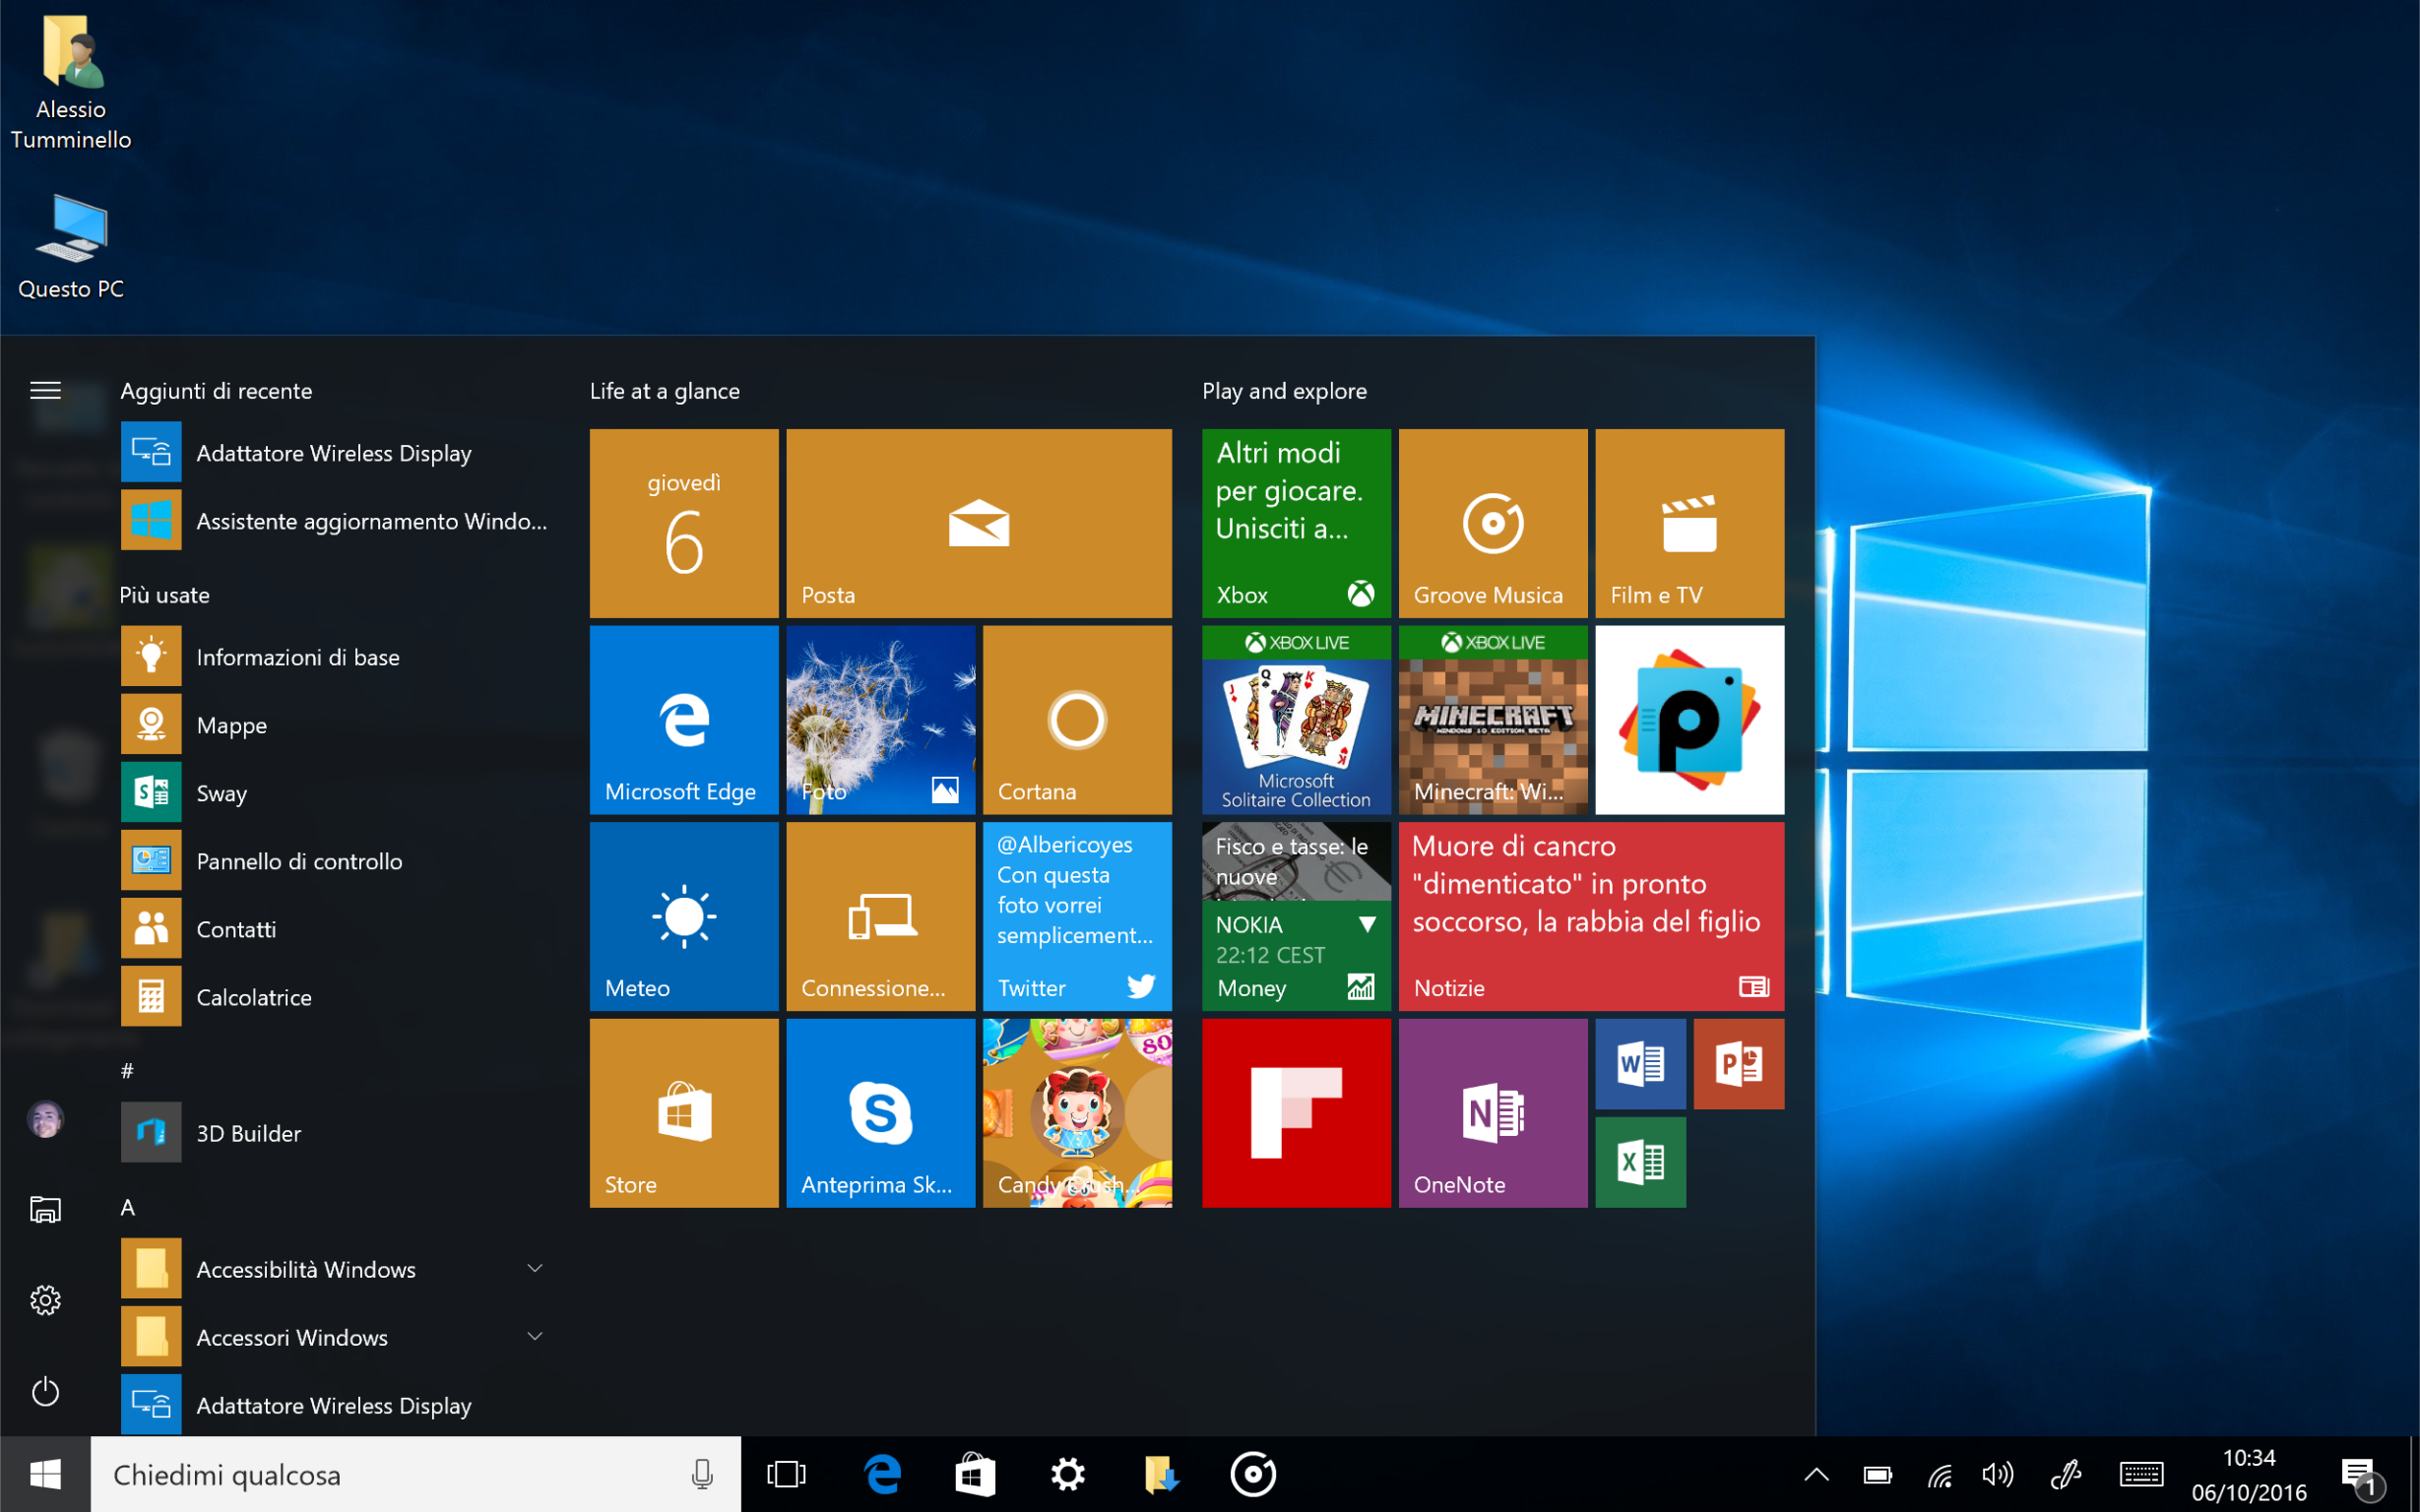Activate Cortana microphone in search box
Image resolution: width=2420 pixels, height=1512 pixels.
pyautogui.click(x=702, y=1475)
